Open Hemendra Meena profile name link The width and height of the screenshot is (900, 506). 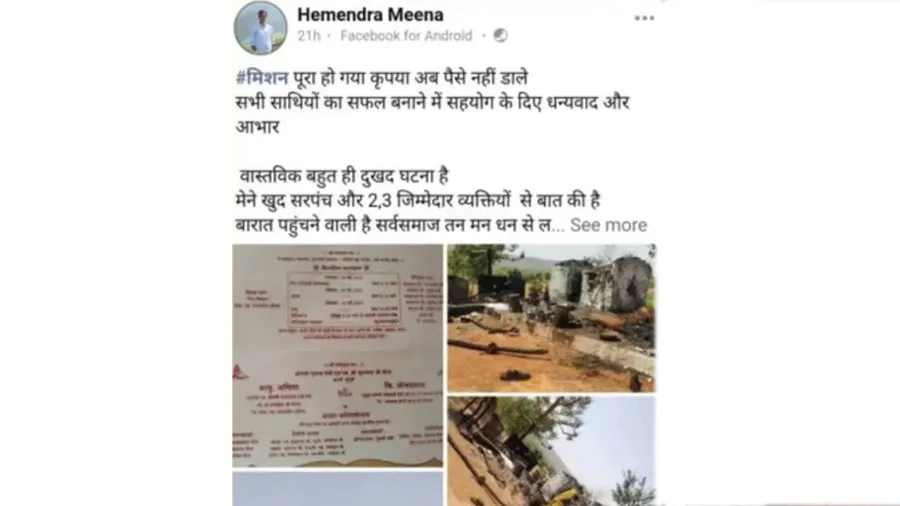370,14
